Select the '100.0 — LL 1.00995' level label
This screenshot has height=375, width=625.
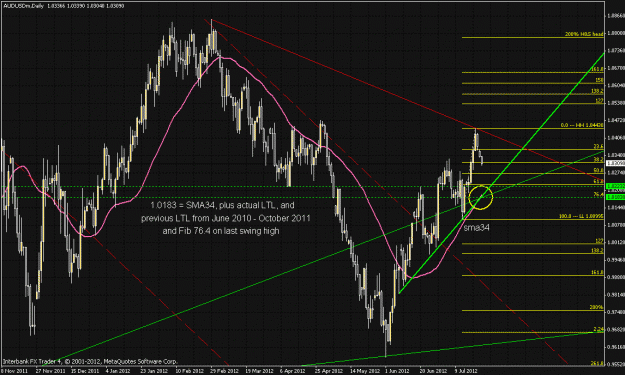[581, 216]
